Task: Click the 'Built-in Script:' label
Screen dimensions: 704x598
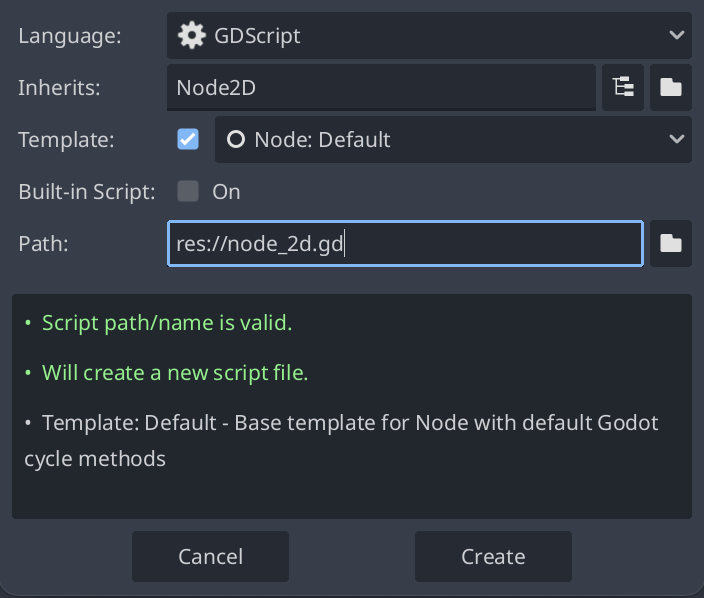Action: 87,192
